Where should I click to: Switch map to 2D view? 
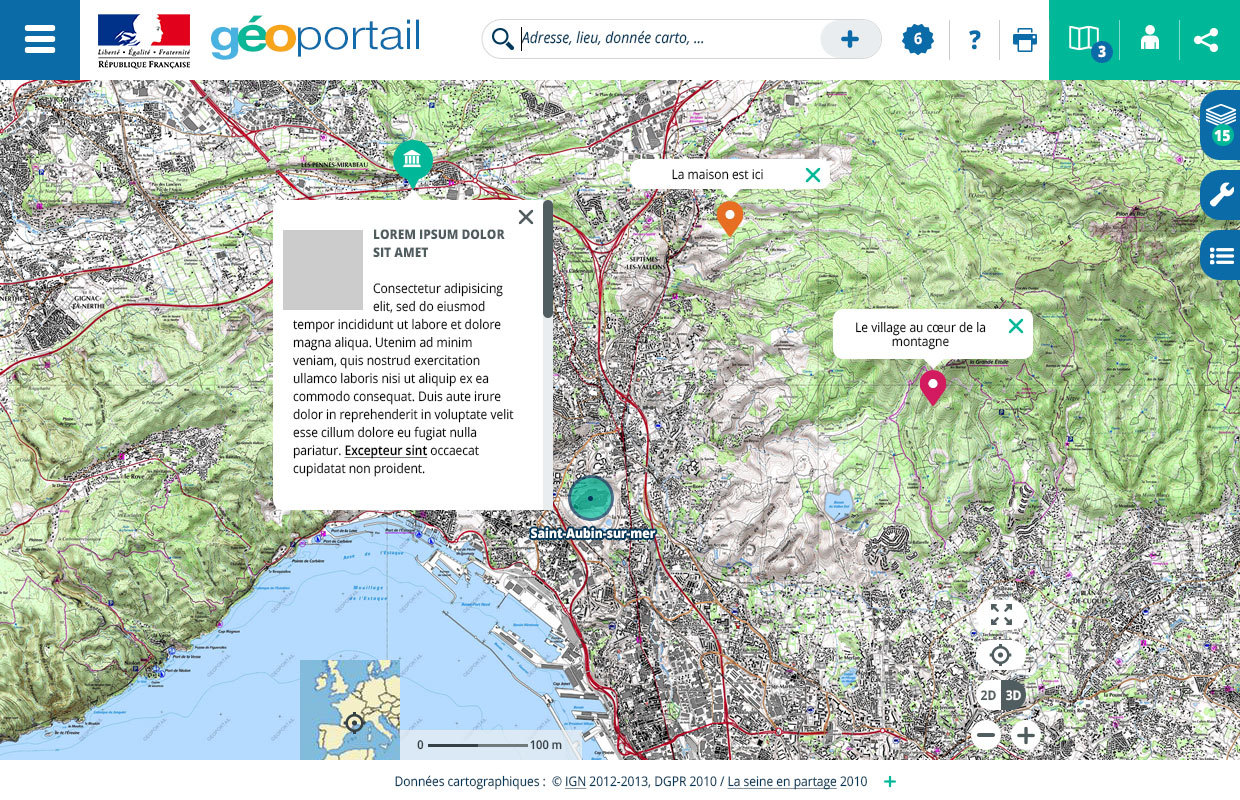[x=988, y=696]
